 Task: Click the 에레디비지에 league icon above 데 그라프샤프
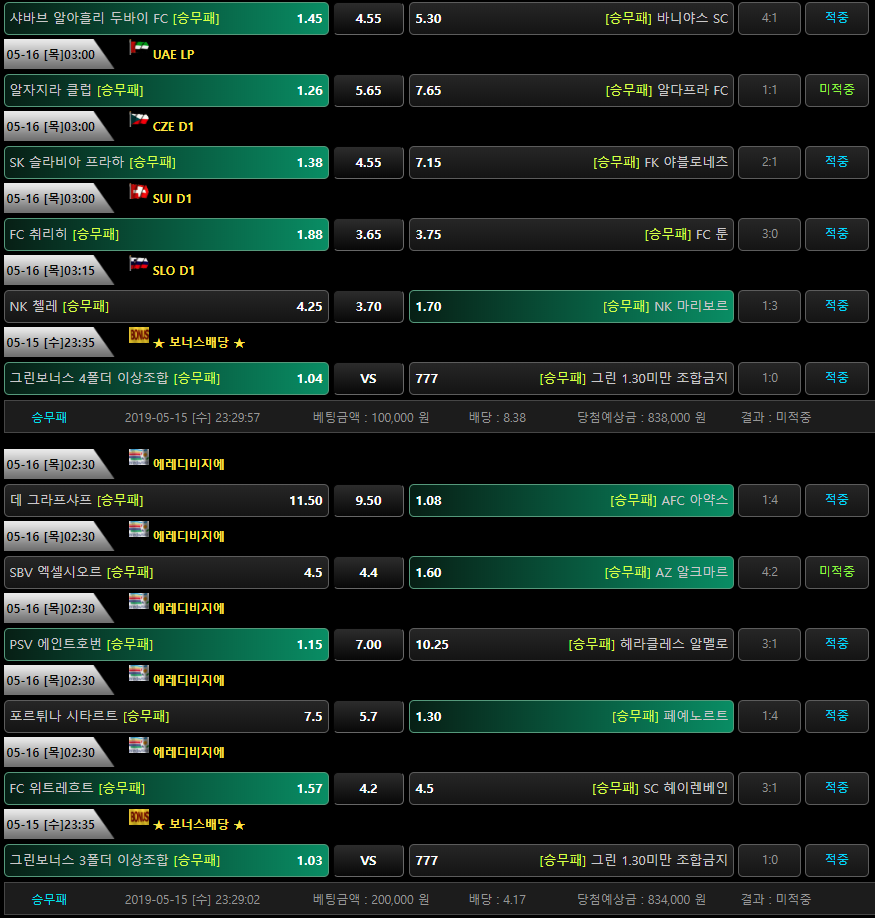coord(138,458)
